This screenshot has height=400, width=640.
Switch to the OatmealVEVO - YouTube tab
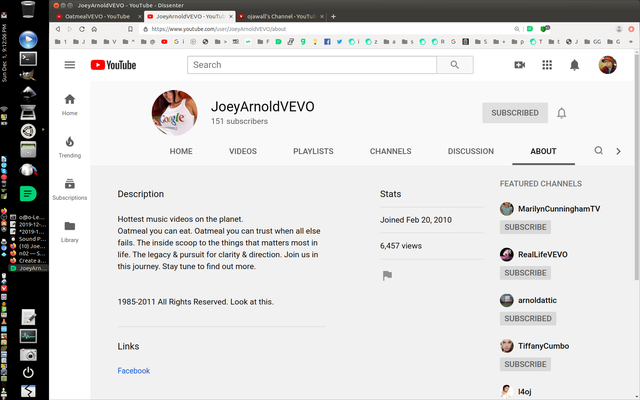click(x=98, y=17)
